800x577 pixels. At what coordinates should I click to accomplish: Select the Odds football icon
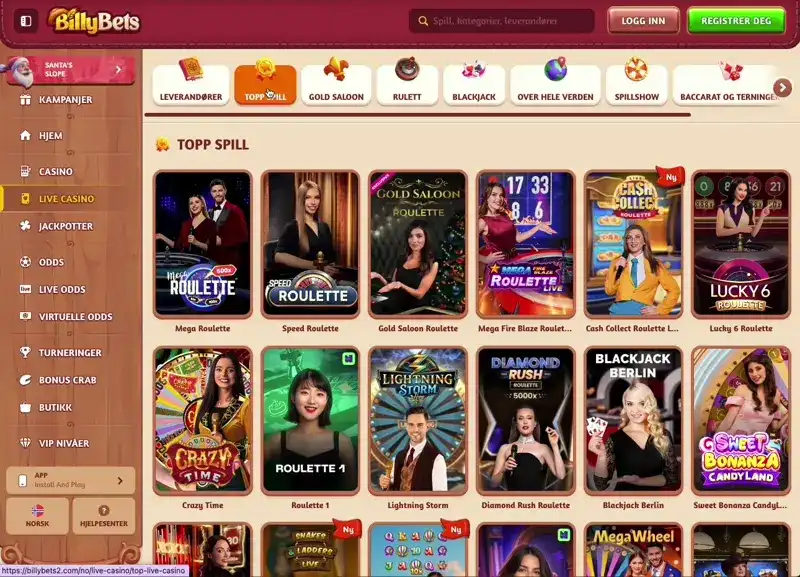(x=25, y=262)
